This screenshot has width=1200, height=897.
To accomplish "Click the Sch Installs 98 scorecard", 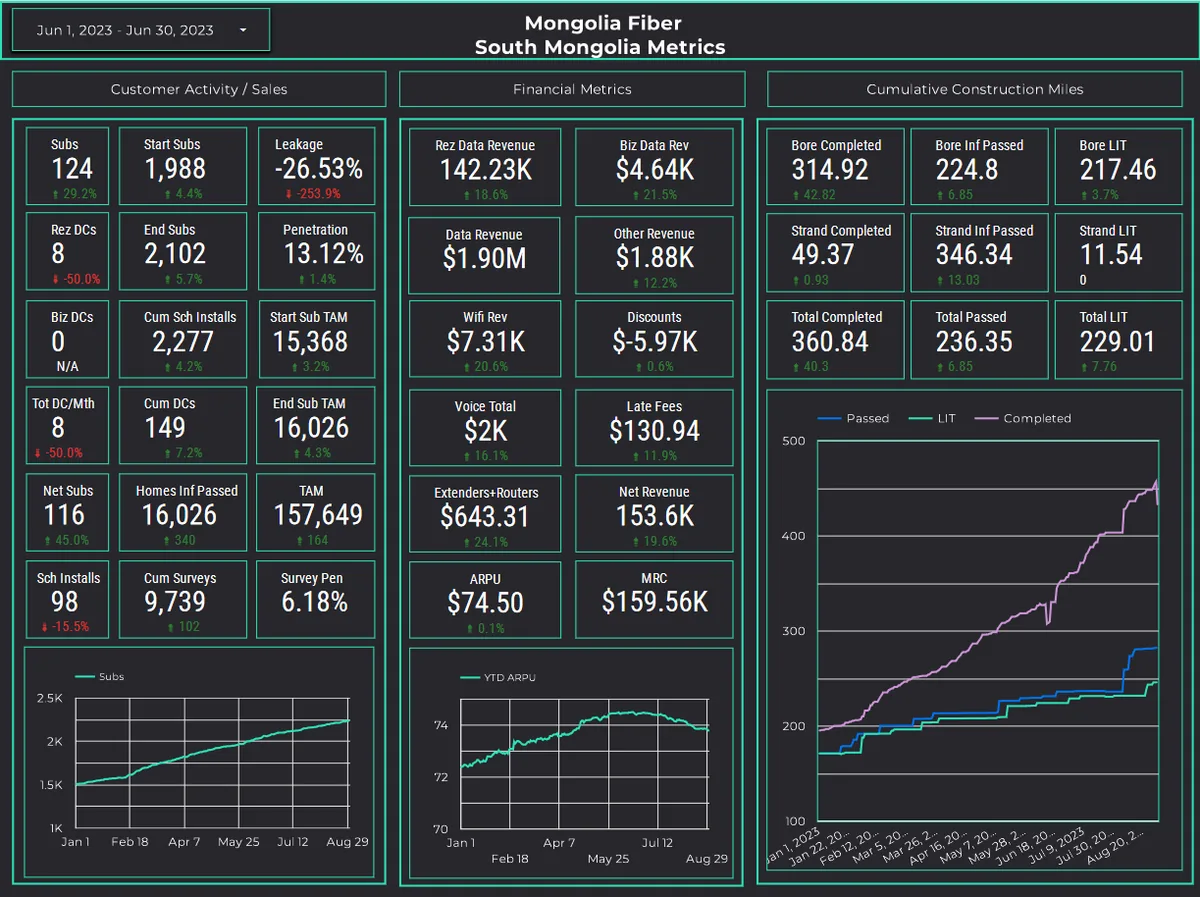I will [x=67, y=600].
